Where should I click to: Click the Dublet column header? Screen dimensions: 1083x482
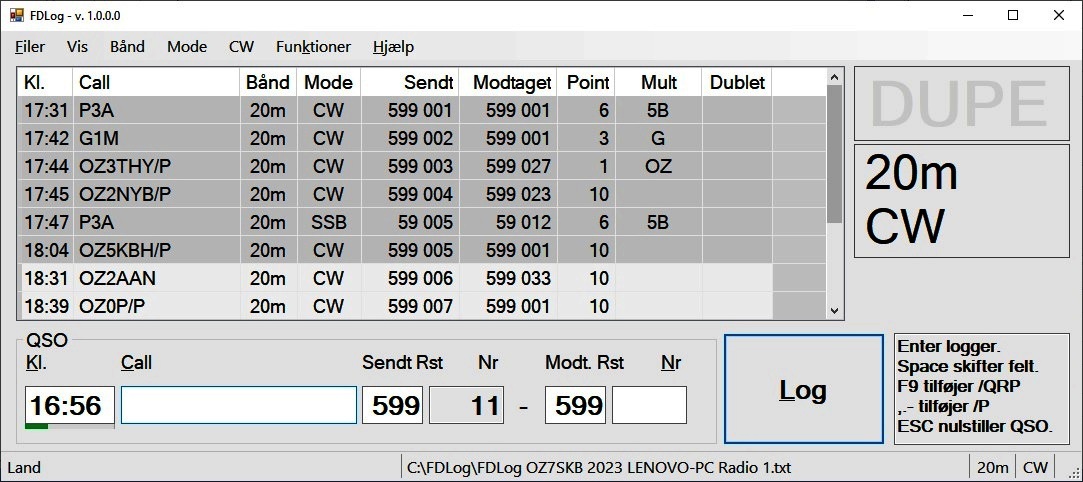tap(737, 83)
